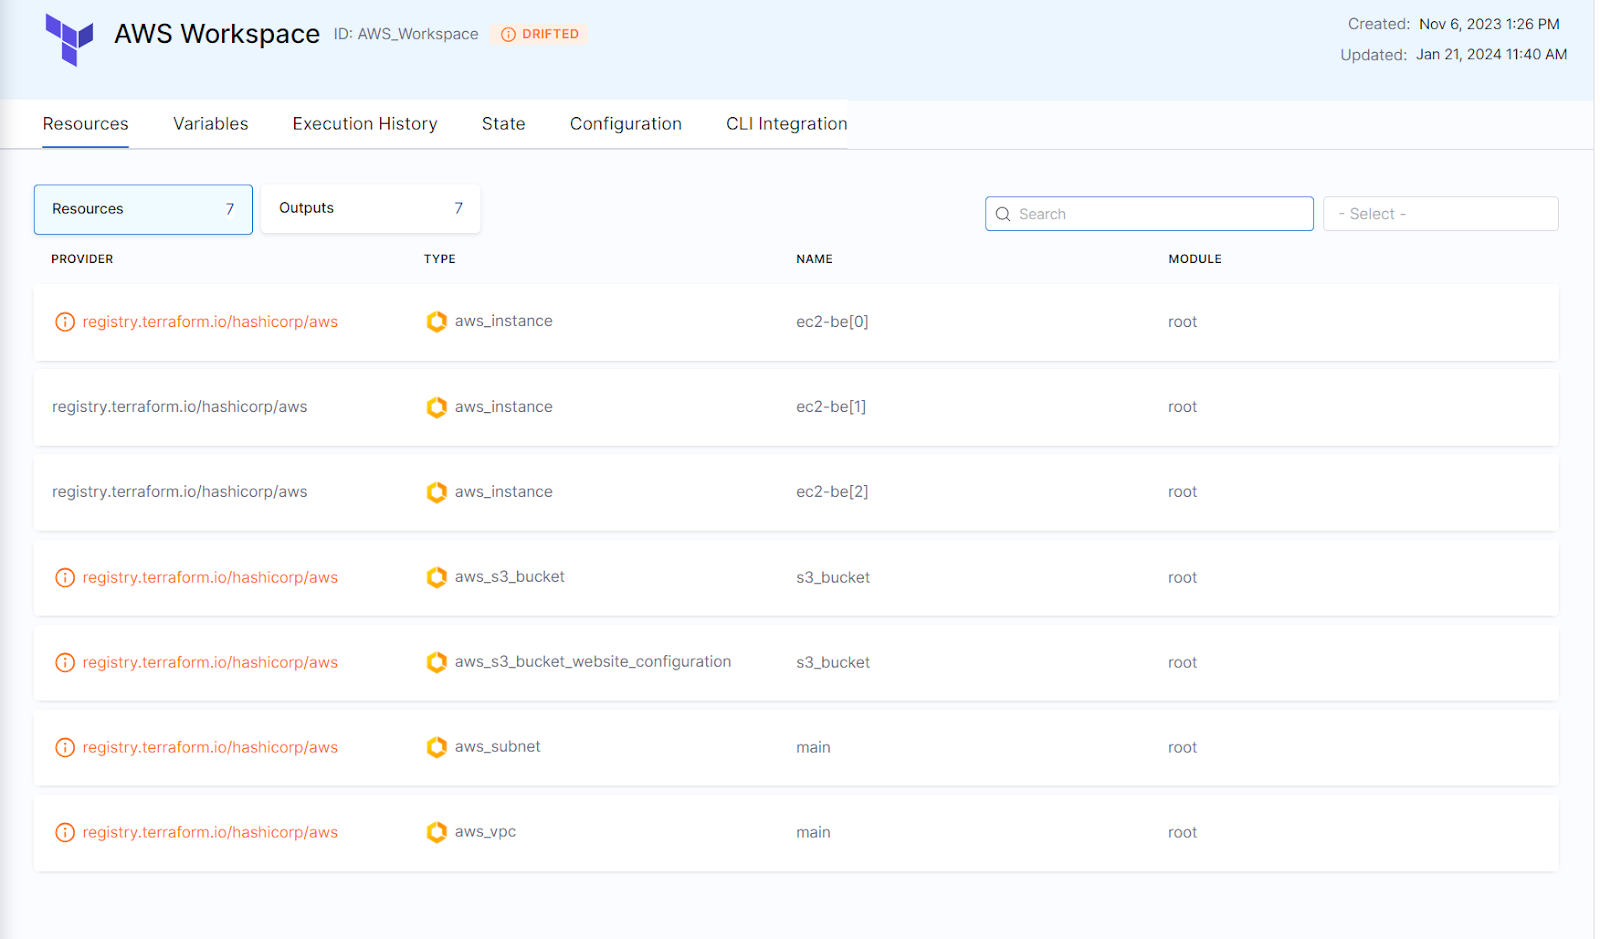Screen dimensions: 1600x939
Task: Click the warning icon on the aws_s3_bucket row
Action: (x=65, y=578)
